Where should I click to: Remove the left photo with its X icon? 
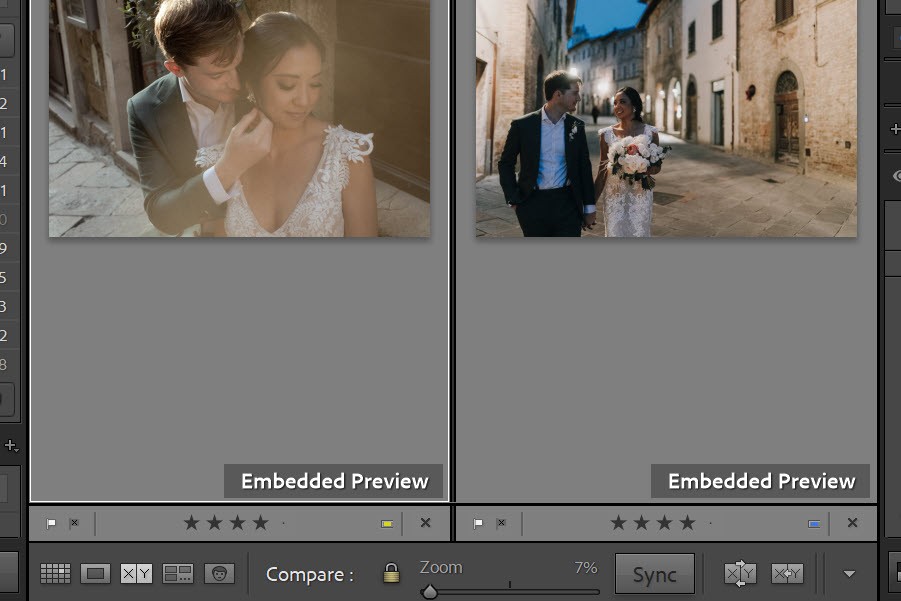click(x=425, y=522)
